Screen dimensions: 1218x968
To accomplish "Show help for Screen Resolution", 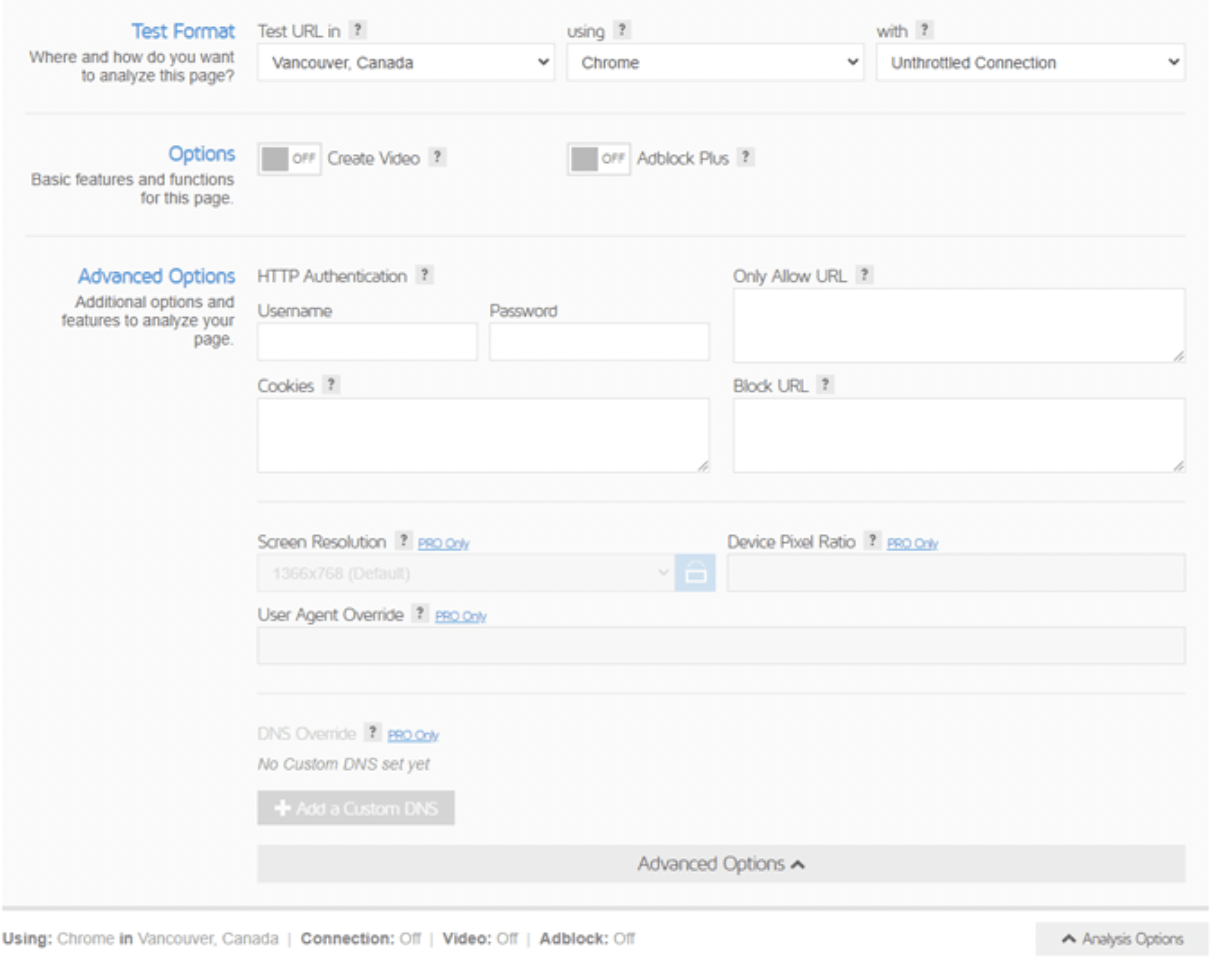I will coord(403,541).
